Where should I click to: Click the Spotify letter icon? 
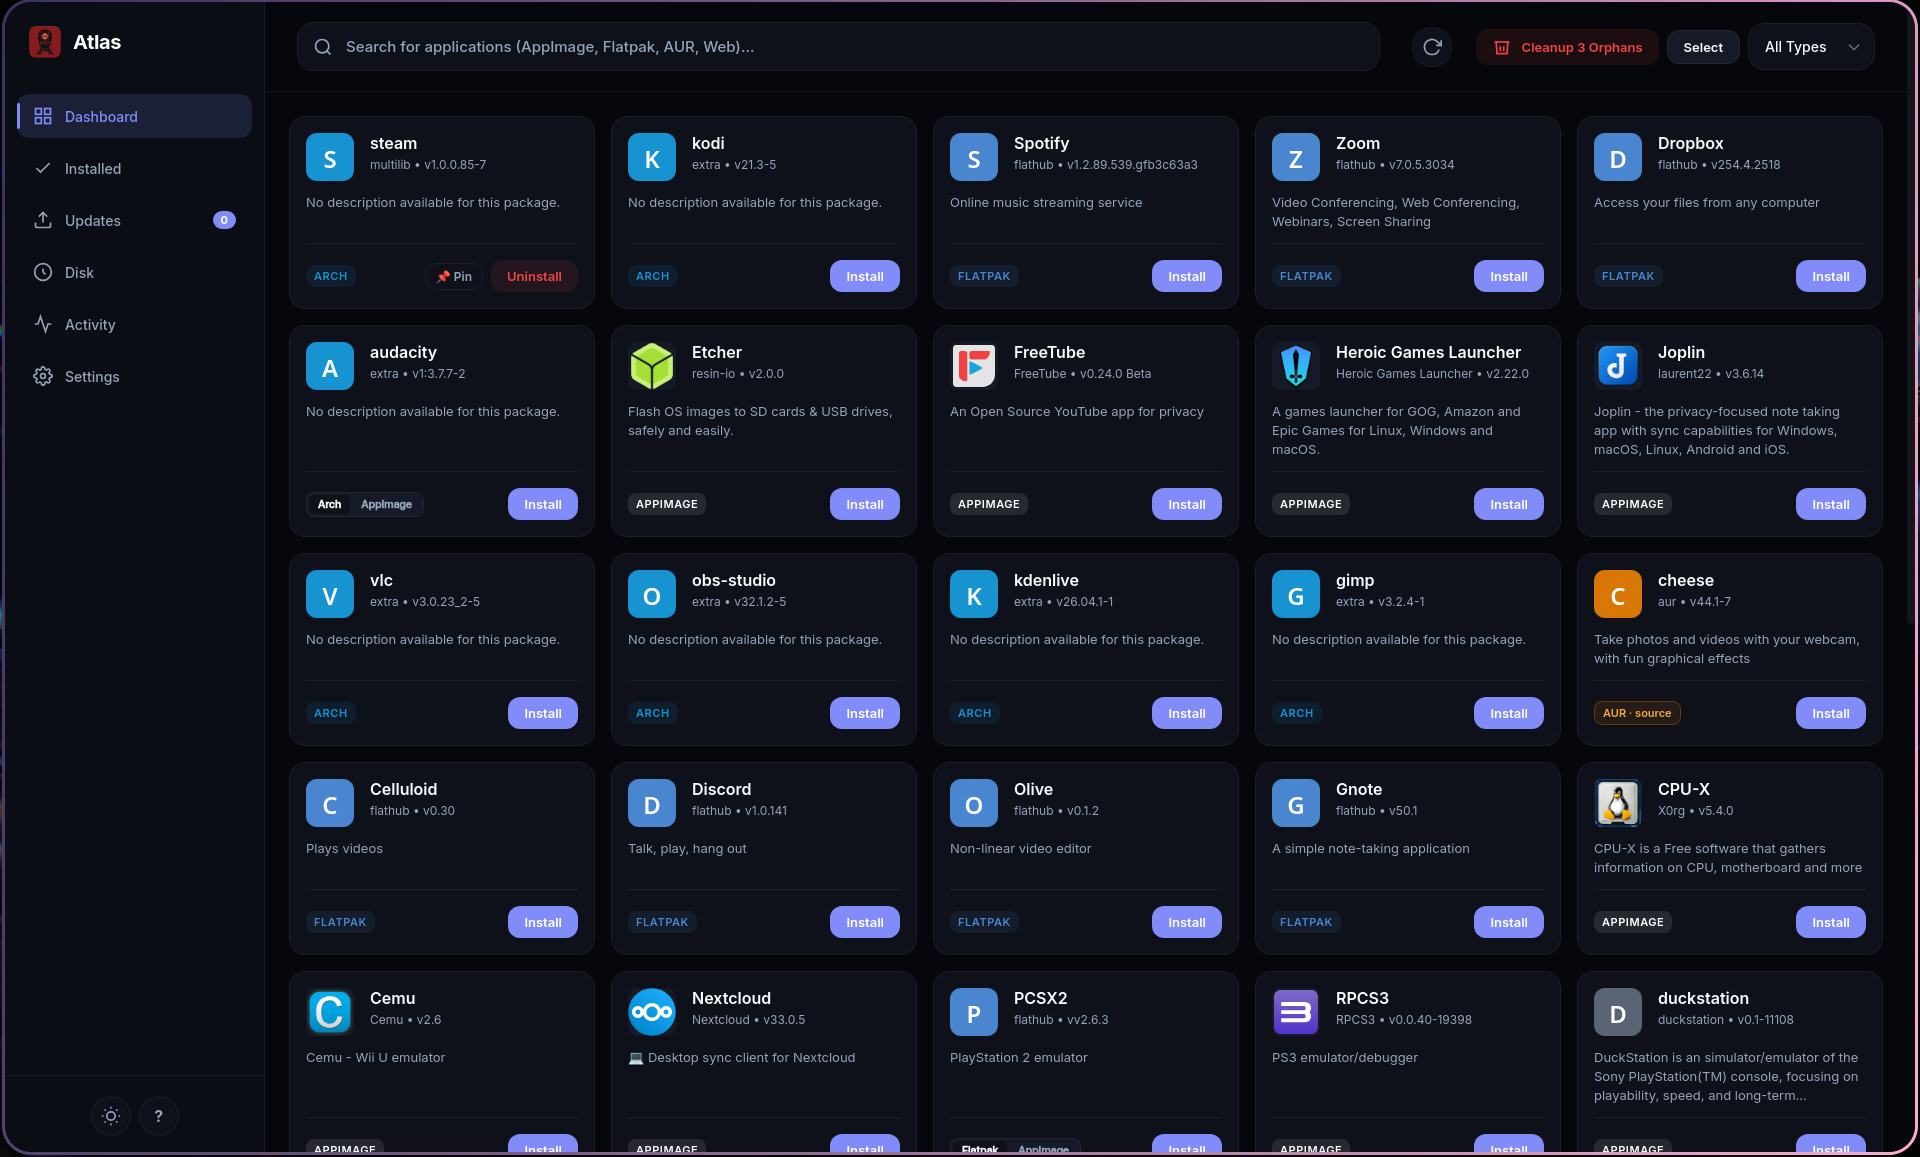974,157
